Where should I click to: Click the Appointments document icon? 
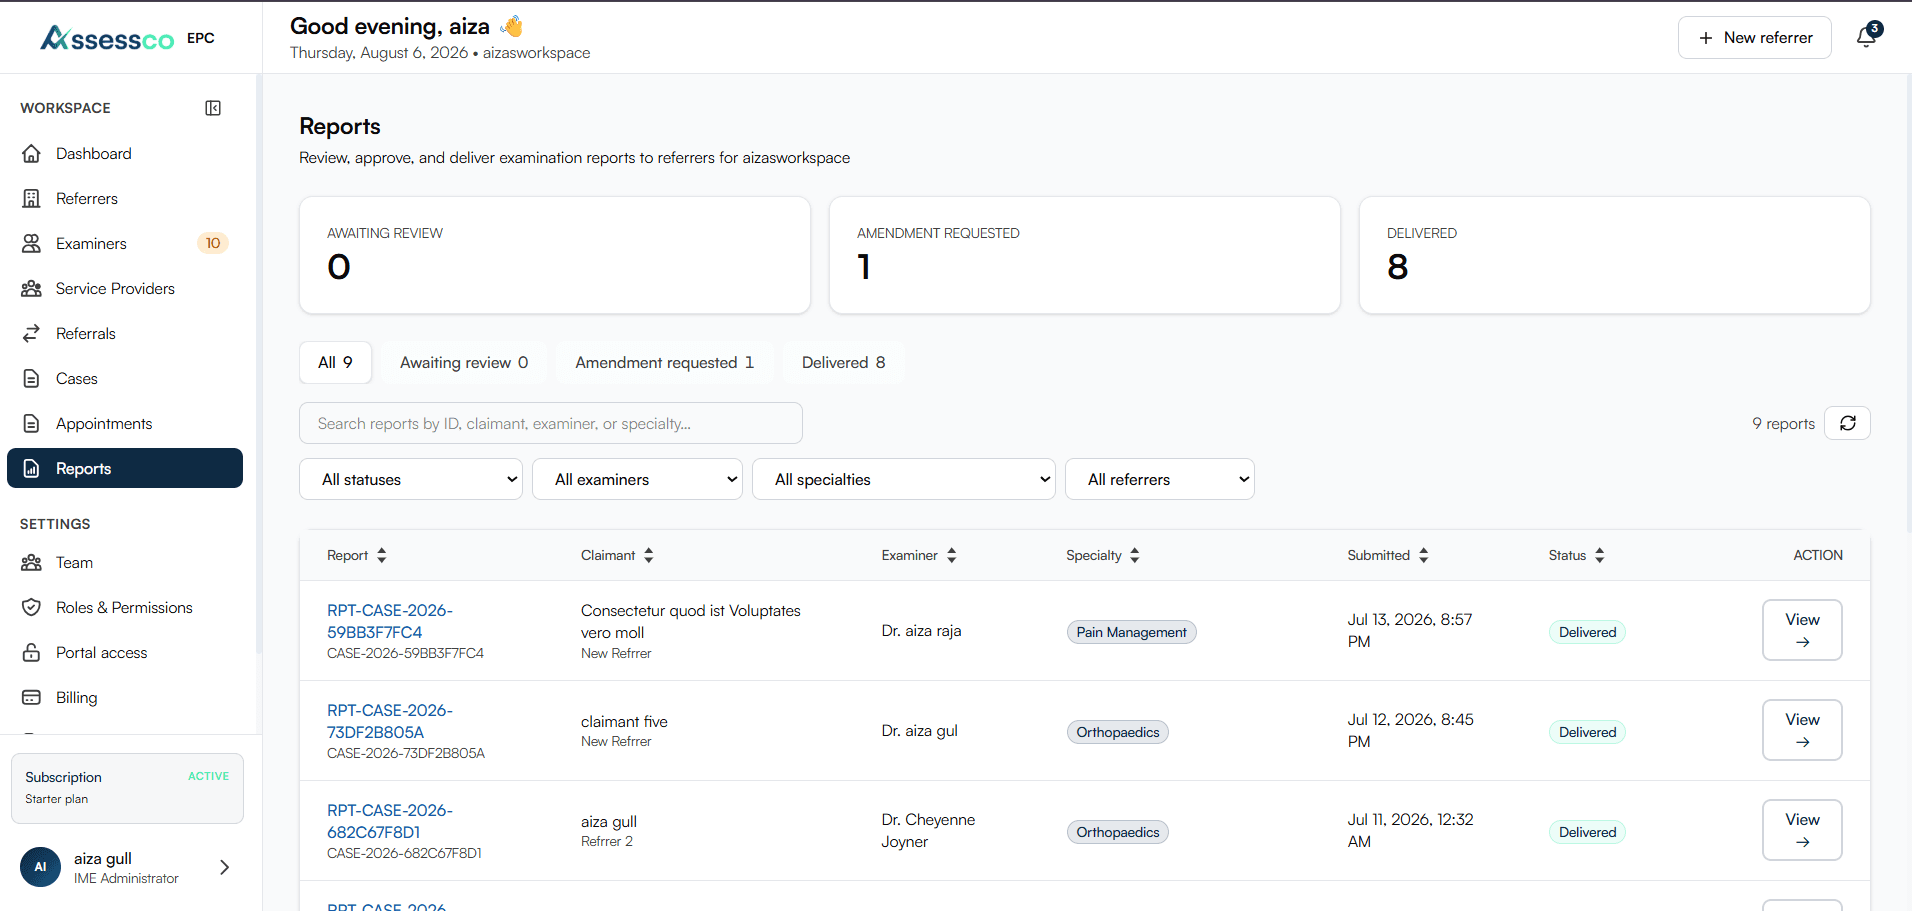click(32, 423)
